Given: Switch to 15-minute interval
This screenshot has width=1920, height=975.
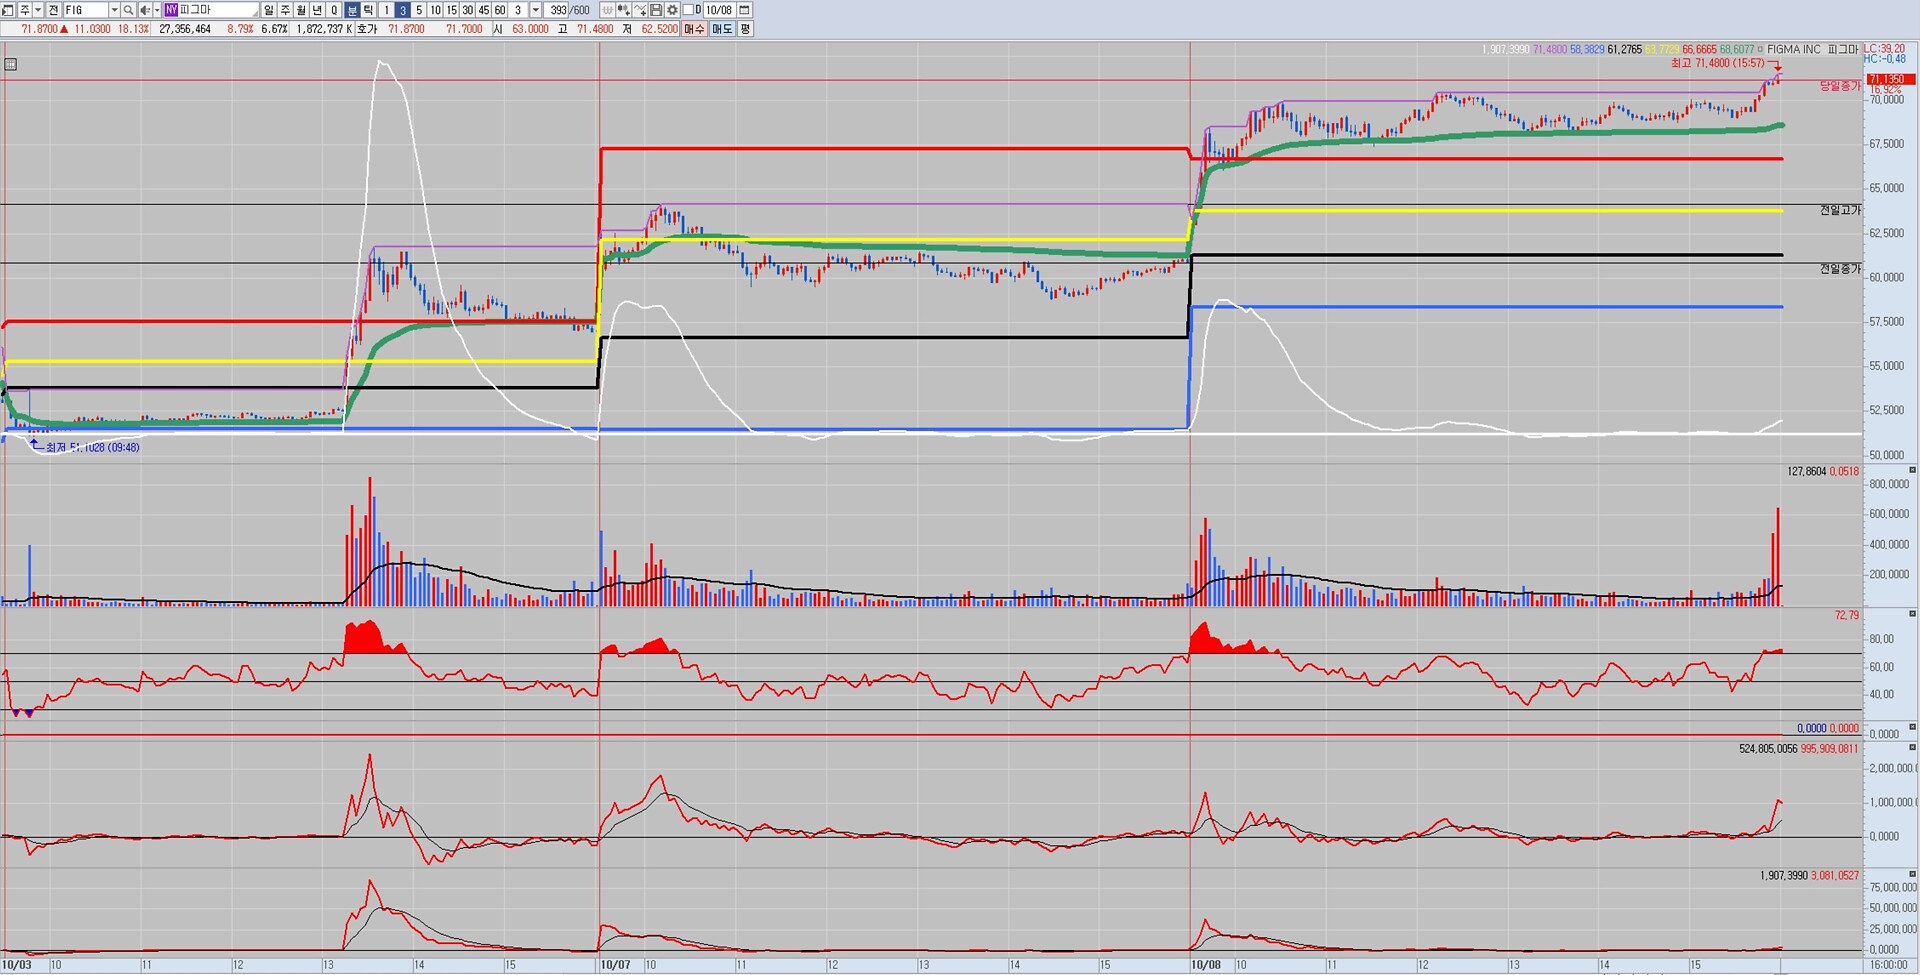Looking at the screenshot, I should coord(451,10).
